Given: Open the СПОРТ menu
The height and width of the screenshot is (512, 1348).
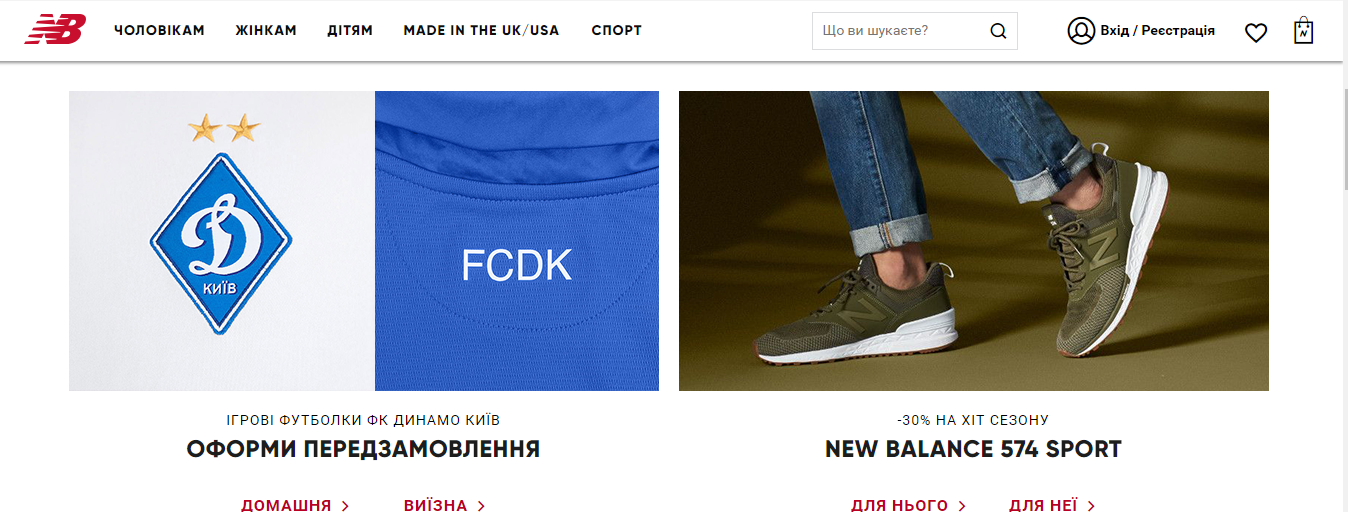Looking at the screenshot, I should (x=617, y=30).
